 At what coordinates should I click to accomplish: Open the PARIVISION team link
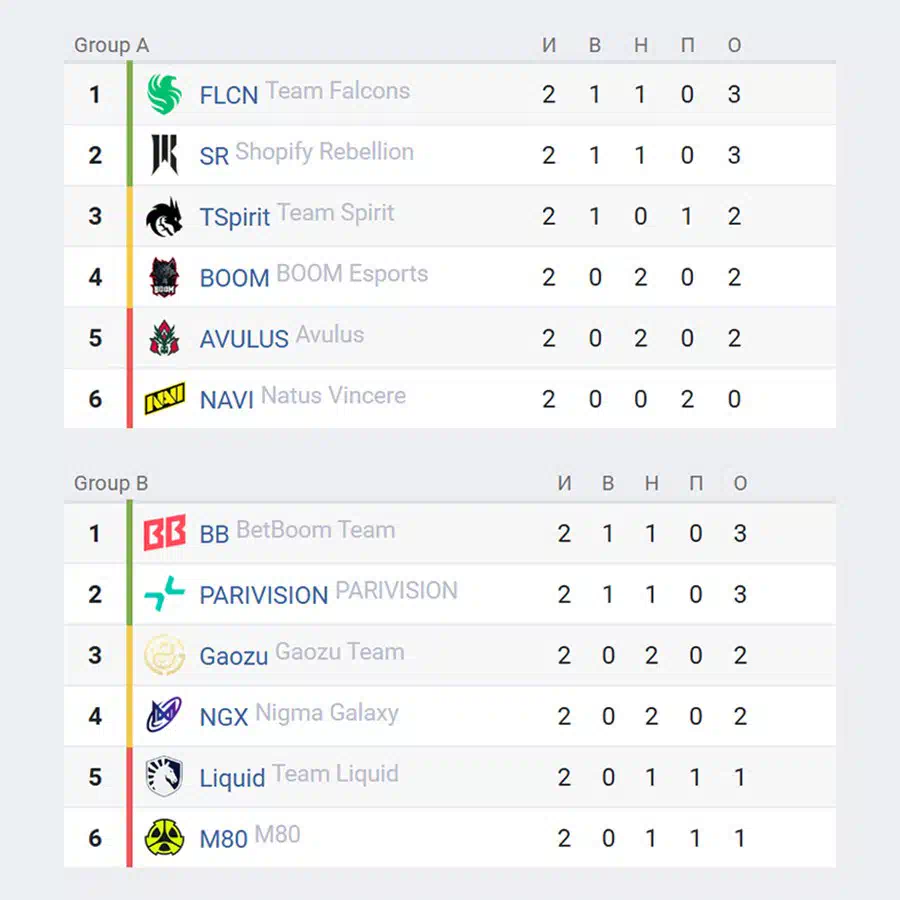coord(263,595)
